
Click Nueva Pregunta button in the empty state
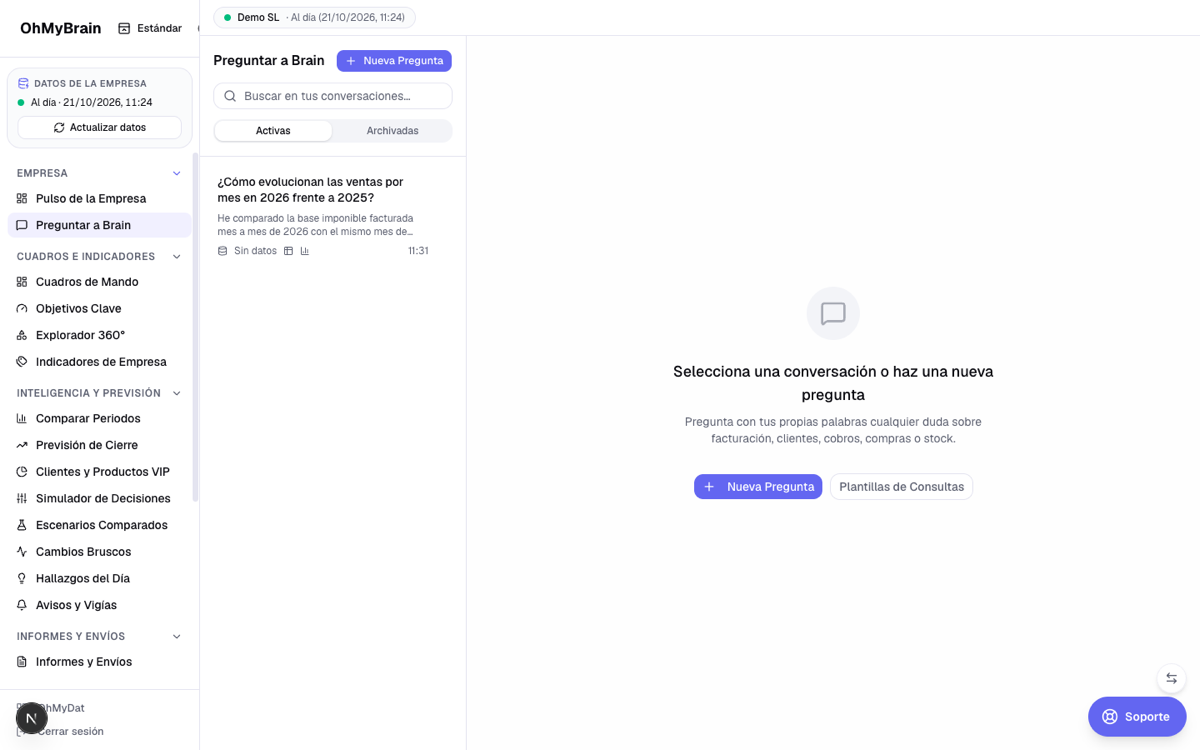(x=758, y=487)
